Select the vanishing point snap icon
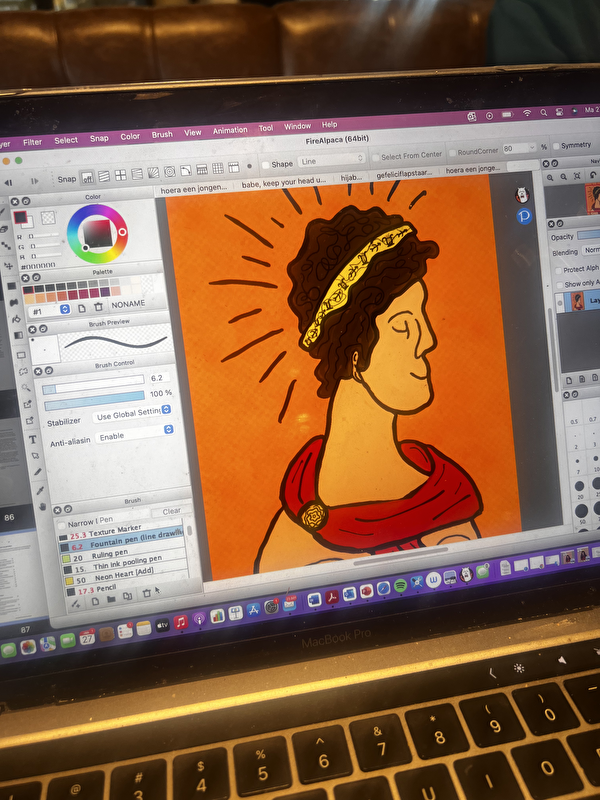Viewport: 600px width, 800px height. click(x=137, y=174)
